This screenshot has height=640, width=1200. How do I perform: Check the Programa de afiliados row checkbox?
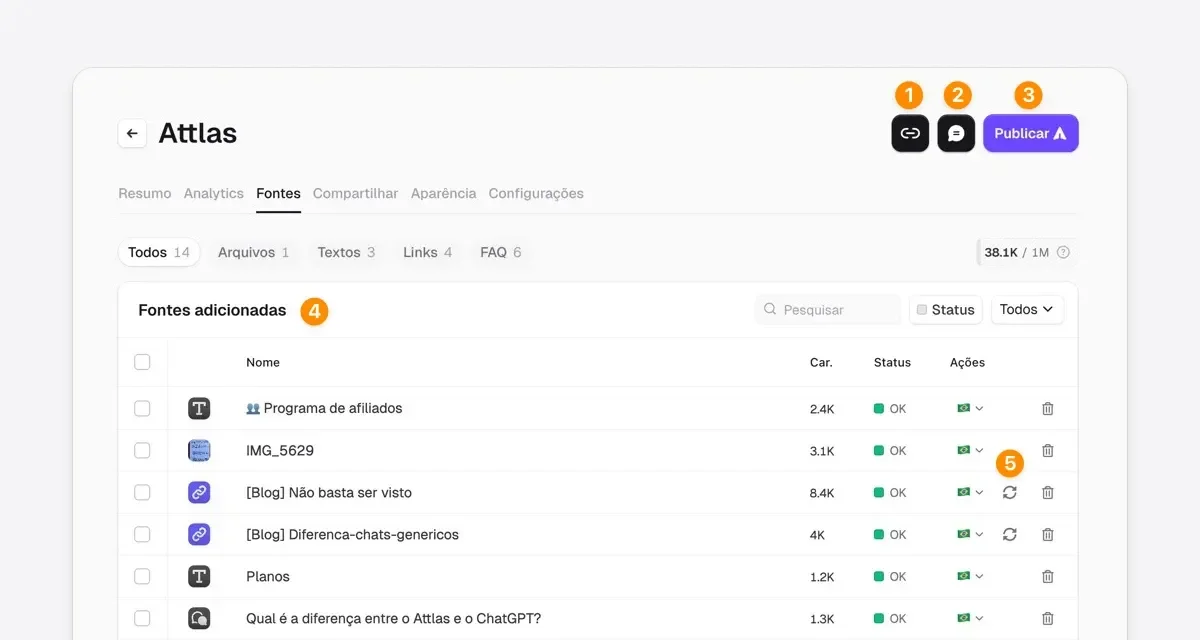pos(142,408)
